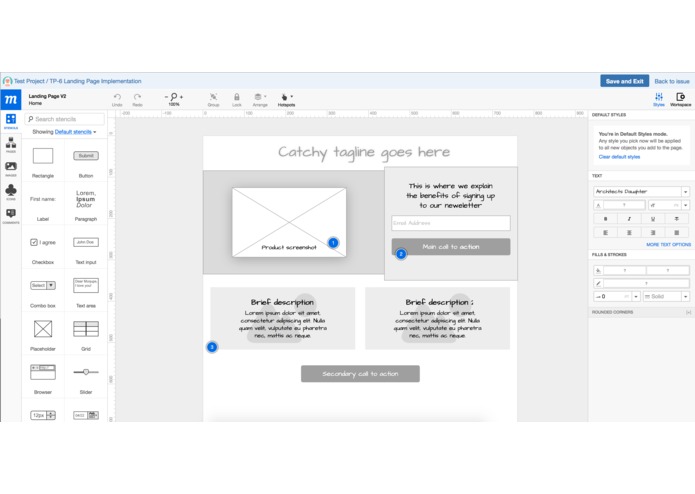Expand the Default stencils dropdown
Image resolution: width=695 pixels, height=494 pixels.
point(75,132)
